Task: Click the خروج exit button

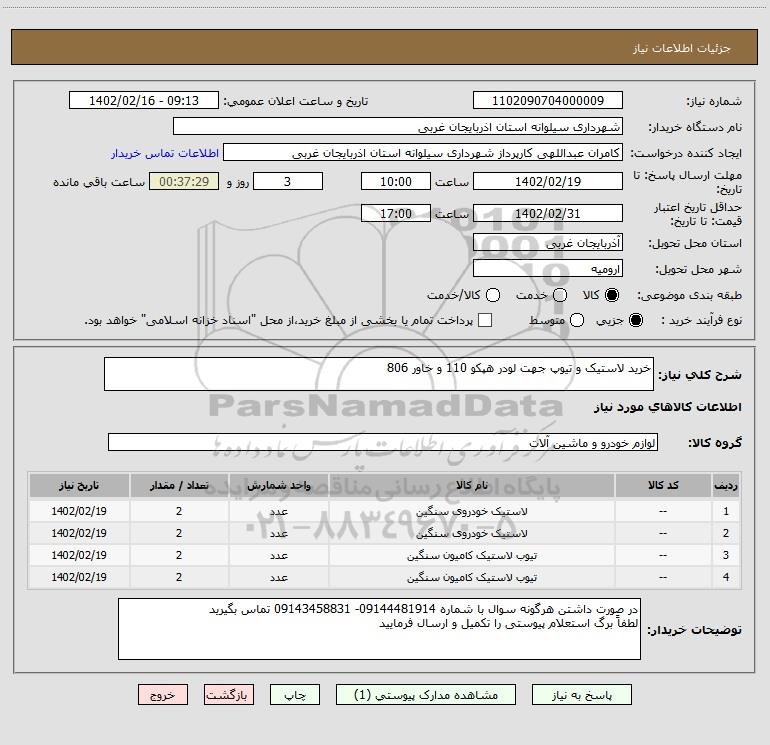Action: [x=163, y=695]
